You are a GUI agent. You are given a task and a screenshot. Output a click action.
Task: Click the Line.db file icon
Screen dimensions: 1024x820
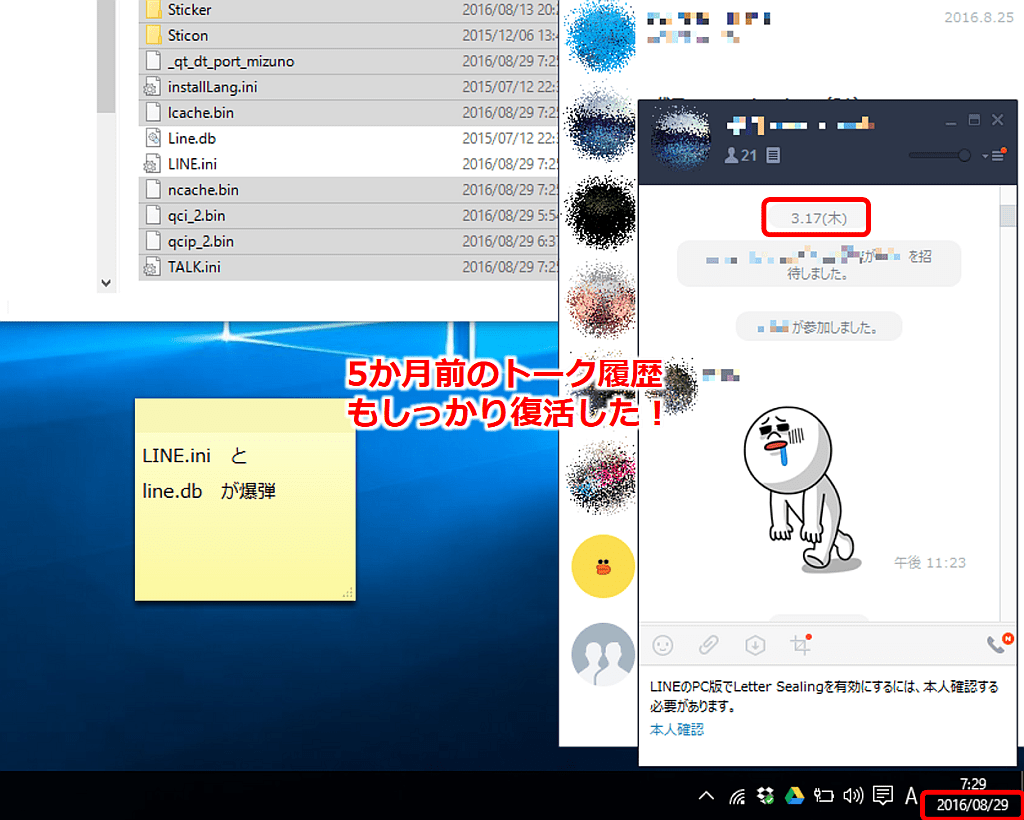[x=153, y=138]
